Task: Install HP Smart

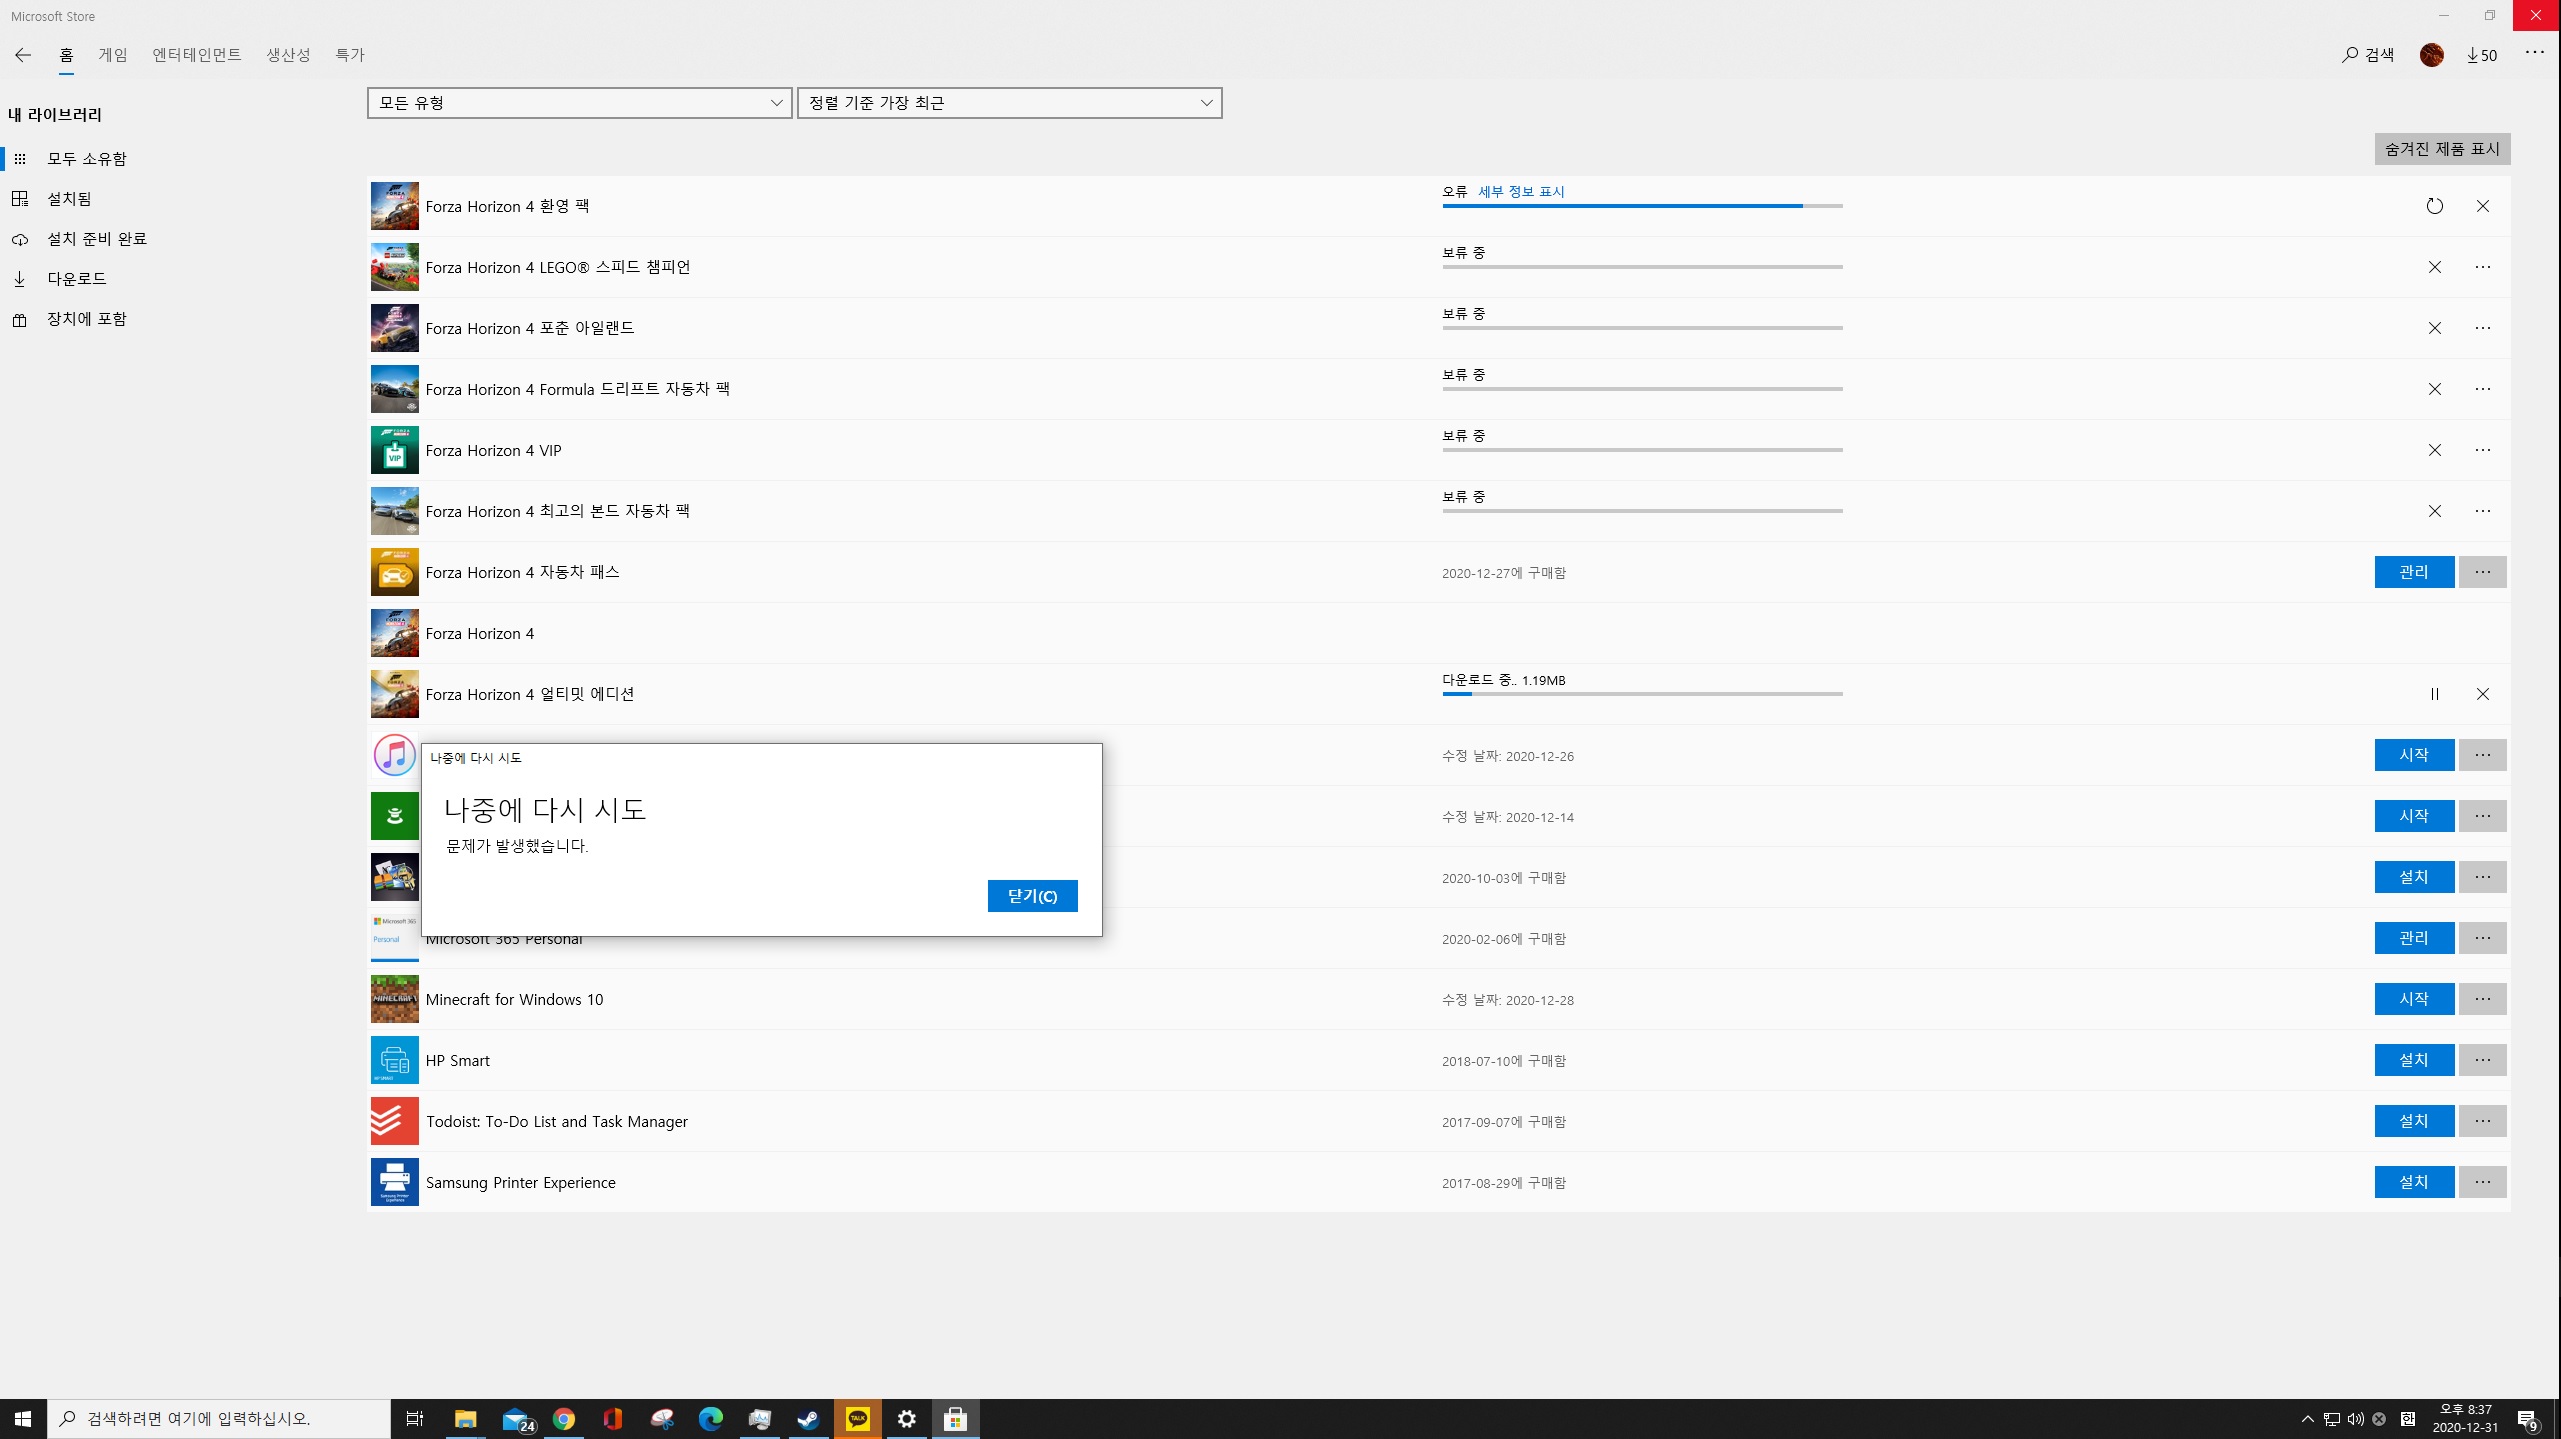Action: tap(2414, 1060)
